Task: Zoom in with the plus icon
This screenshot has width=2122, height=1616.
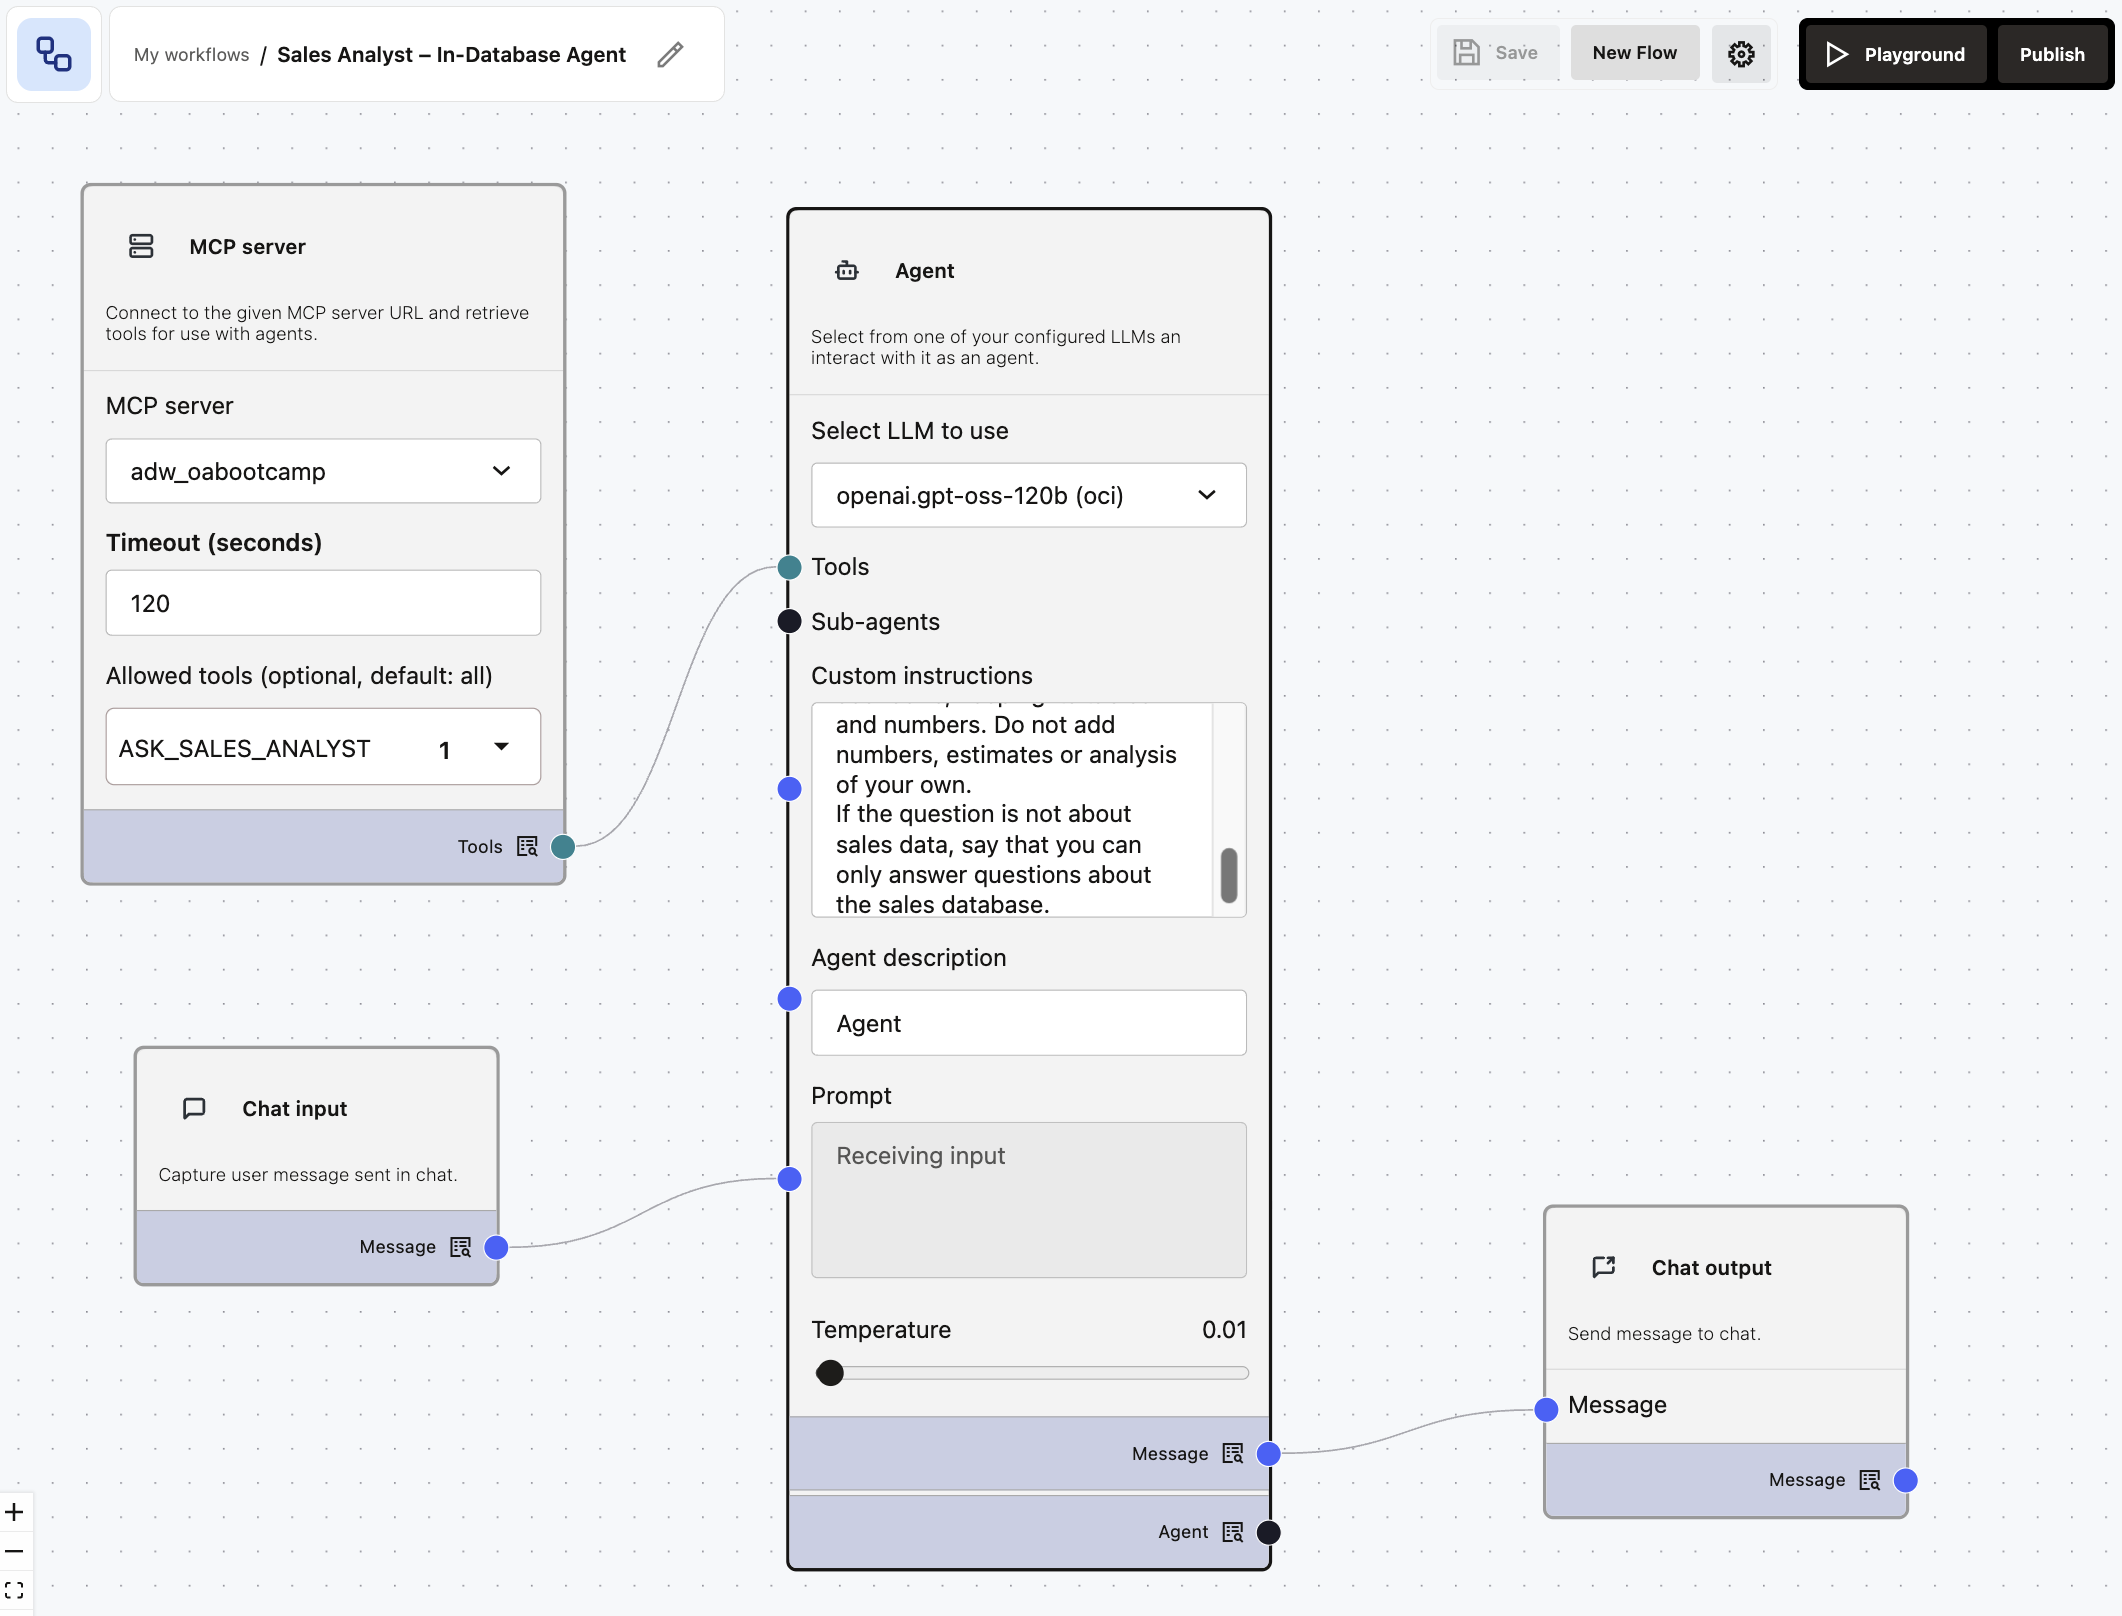Action: (x=14, y=1512)
